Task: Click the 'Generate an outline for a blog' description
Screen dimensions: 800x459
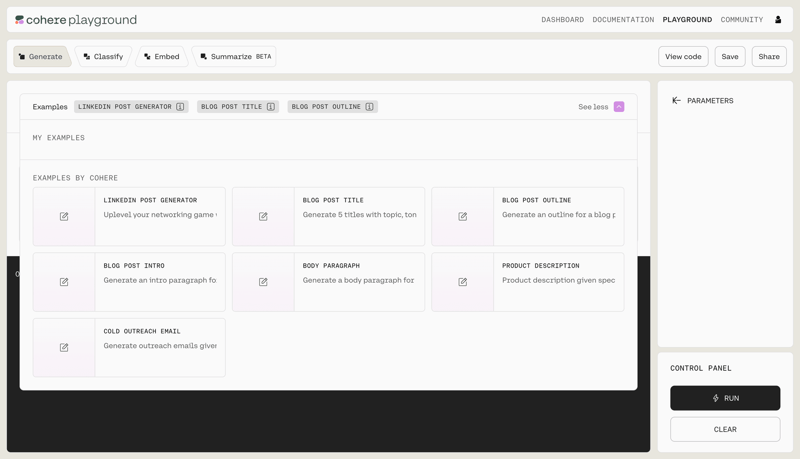Action: pos(559,215)
